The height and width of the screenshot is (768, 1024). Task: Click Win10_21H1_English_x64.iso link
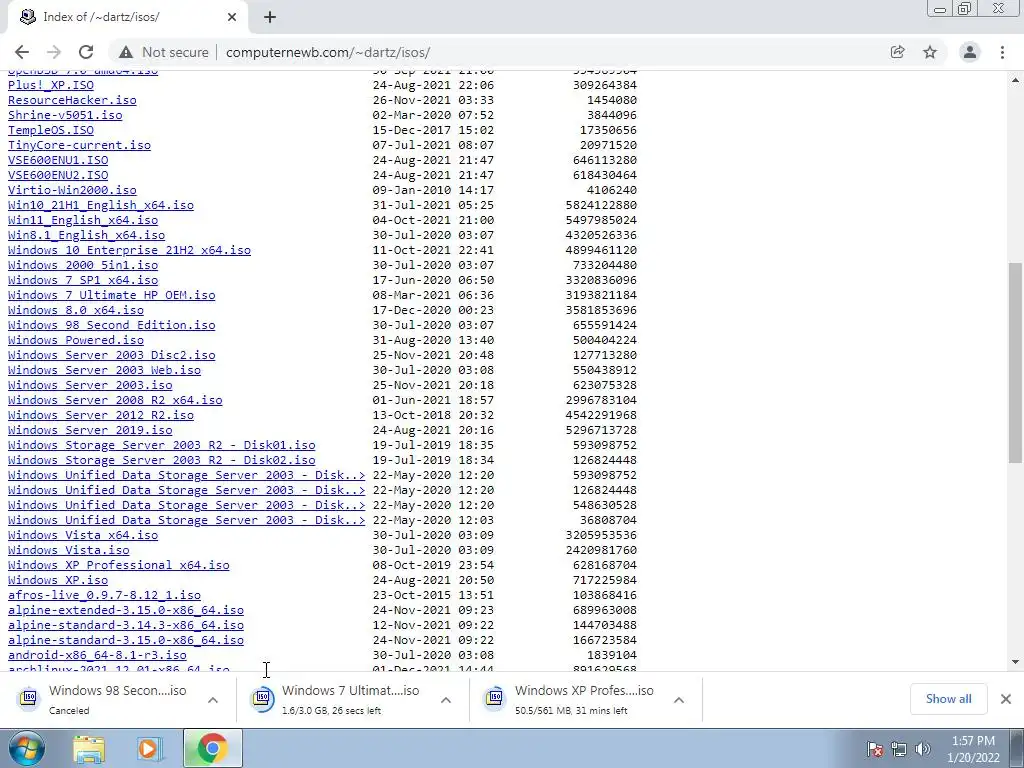101,205
